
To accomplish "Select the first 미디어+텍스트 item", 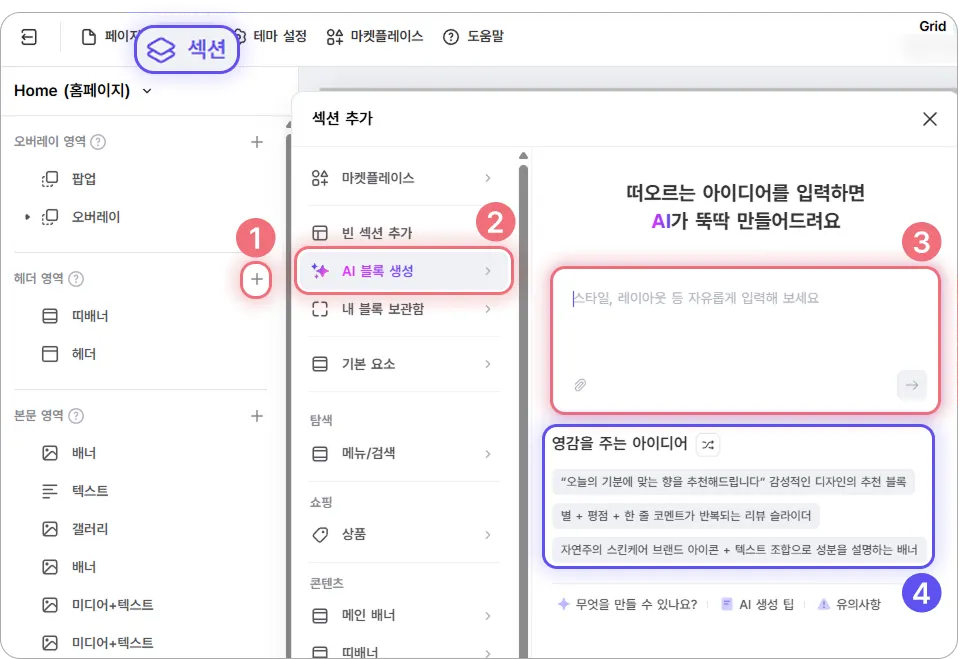I will tap(113, 605).
